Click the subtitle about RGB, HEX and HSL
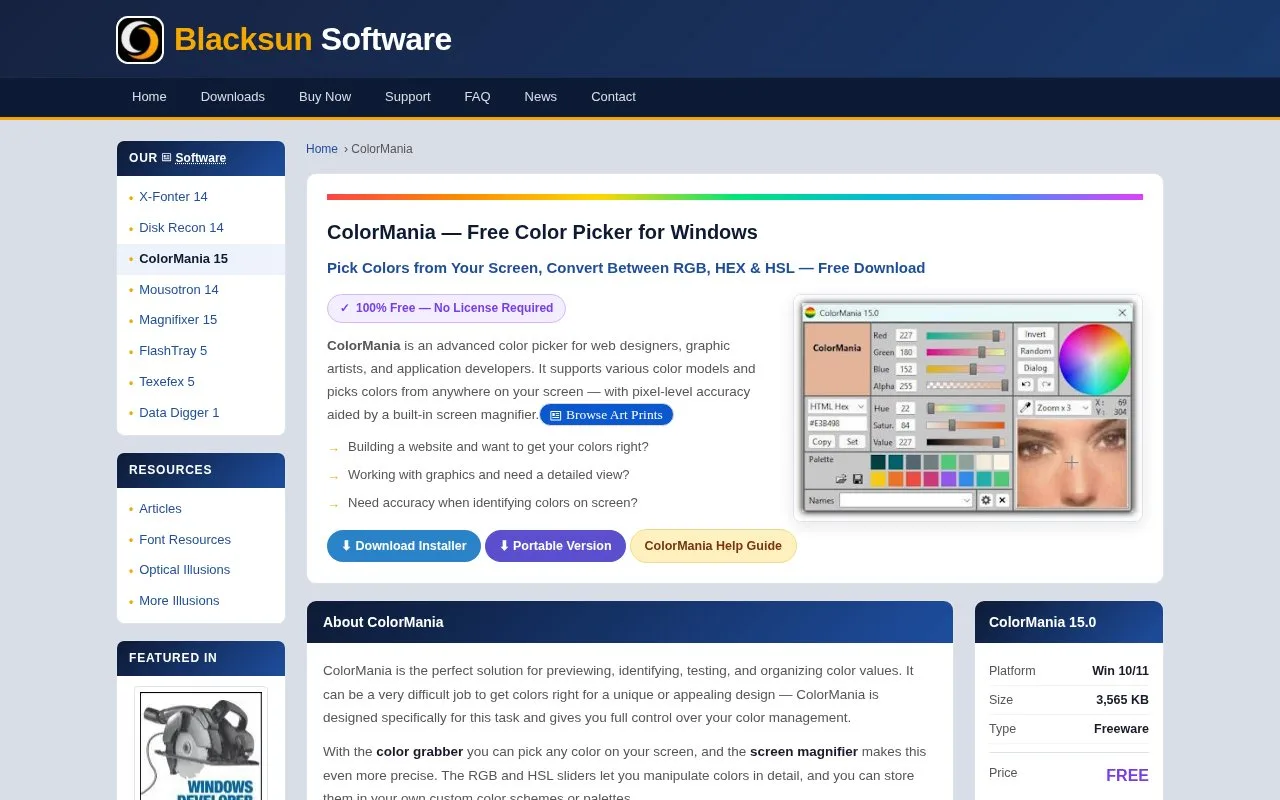 click(626, 268)
